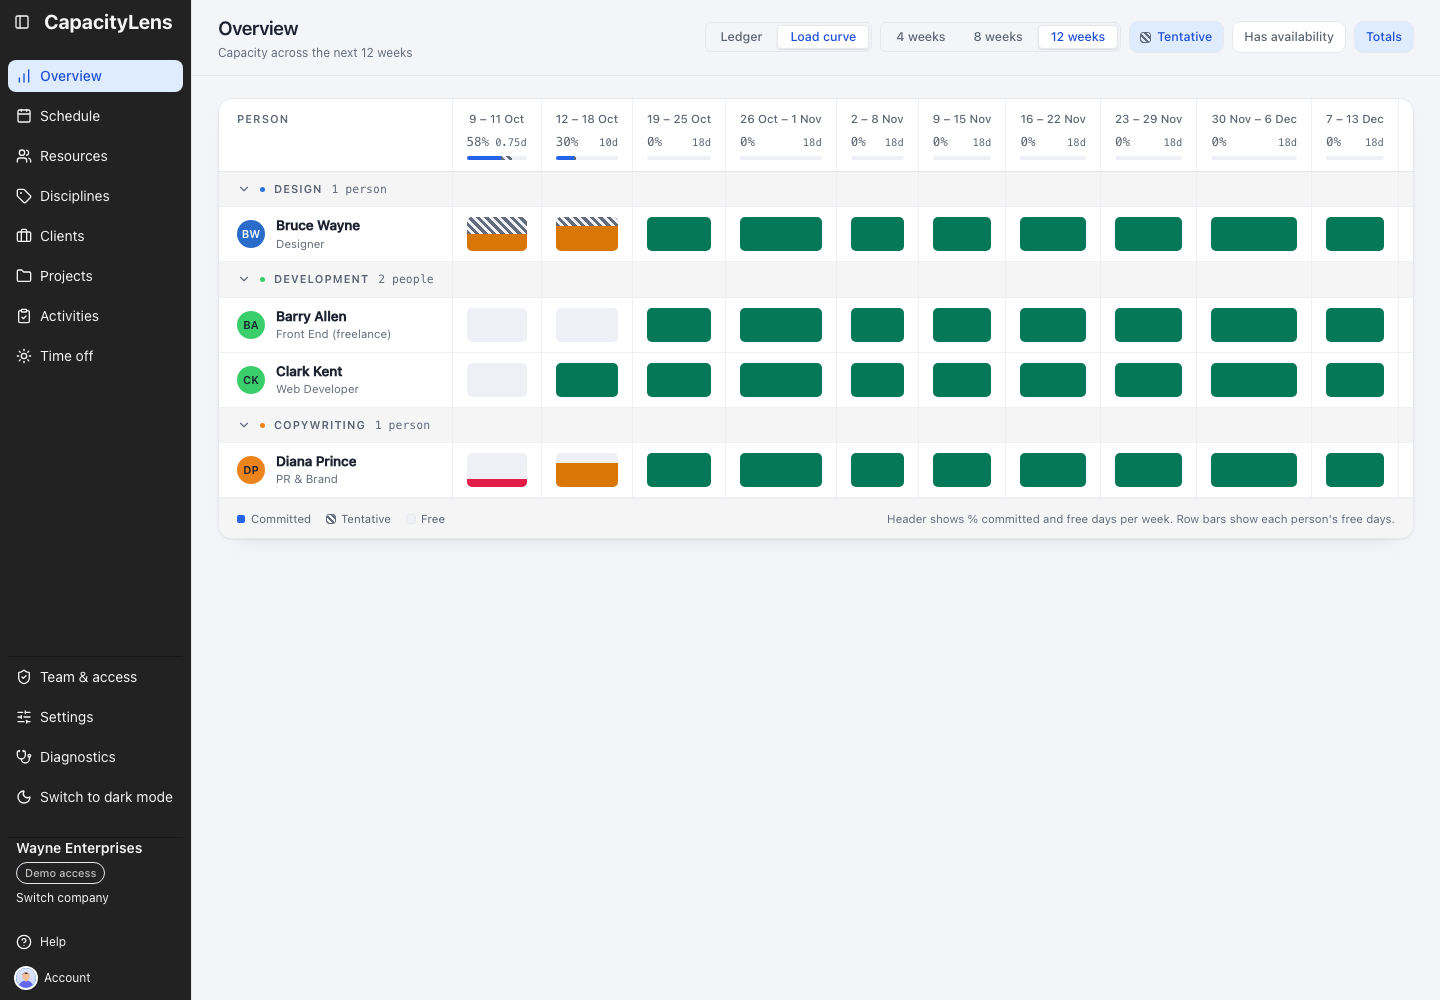Click Clark Kent's 12 – 18 Oct capacity cell

[587, 380]
